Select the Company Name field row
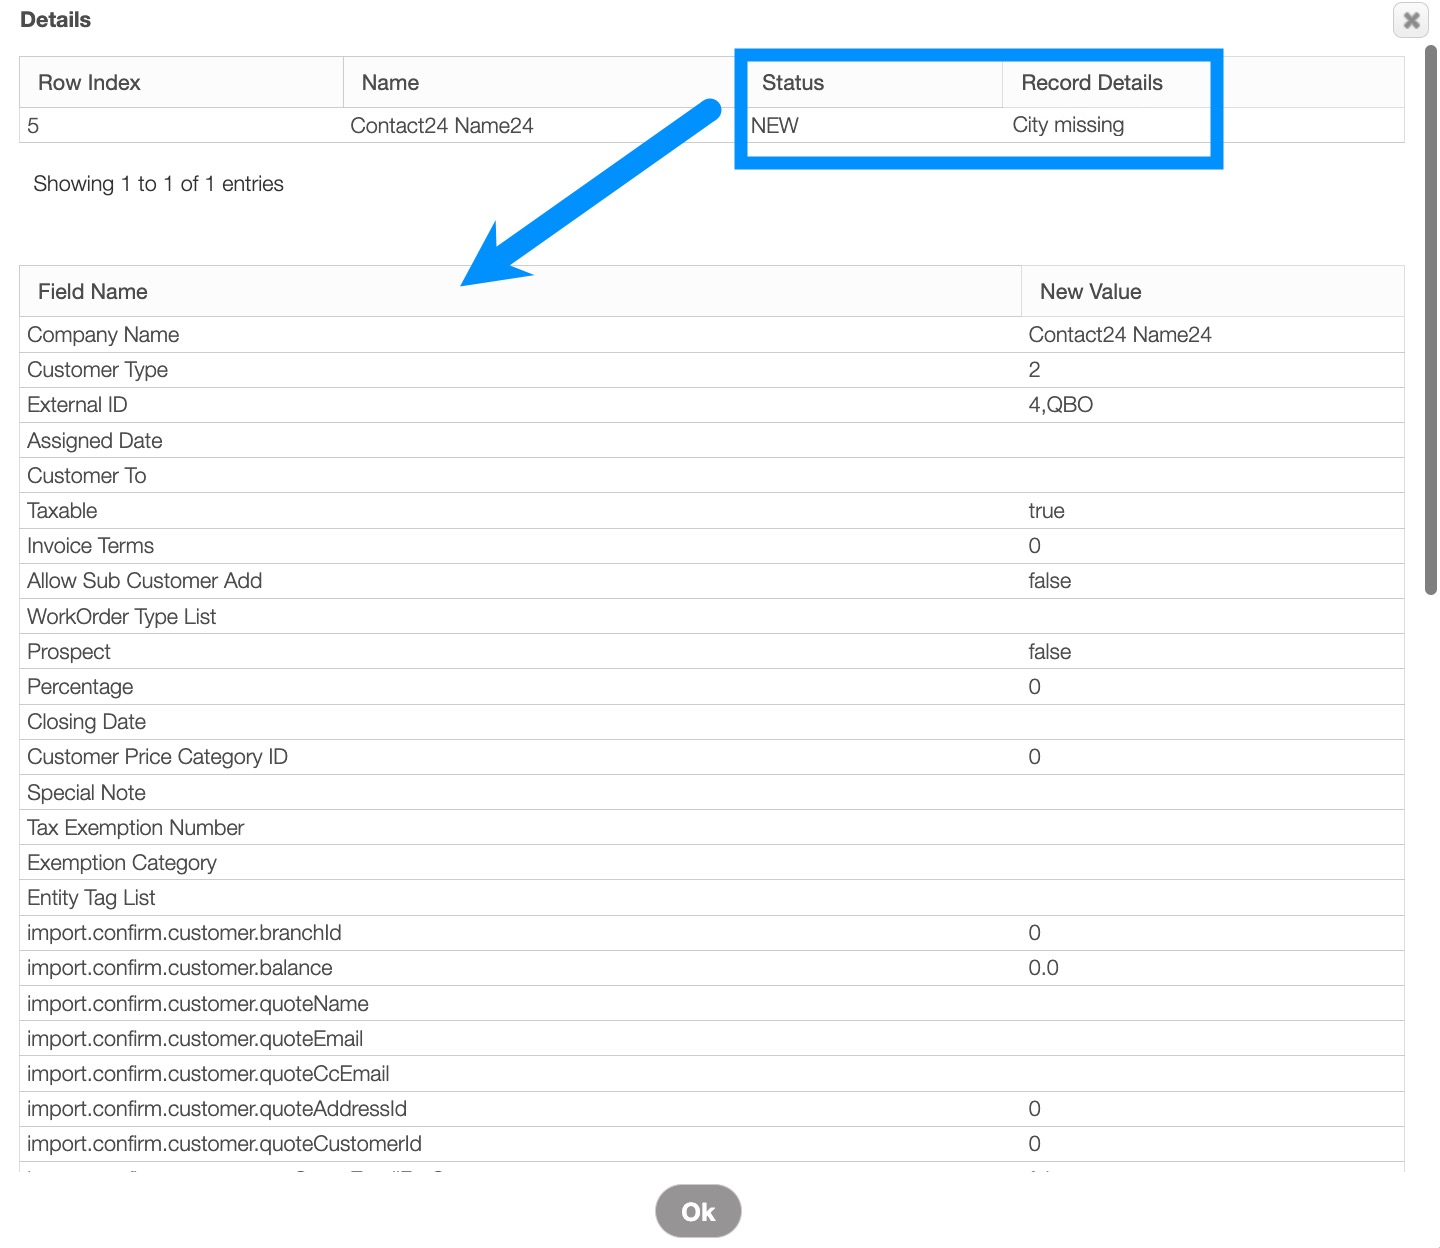This screenshot has width=1440, height=1248. [103, 335]
